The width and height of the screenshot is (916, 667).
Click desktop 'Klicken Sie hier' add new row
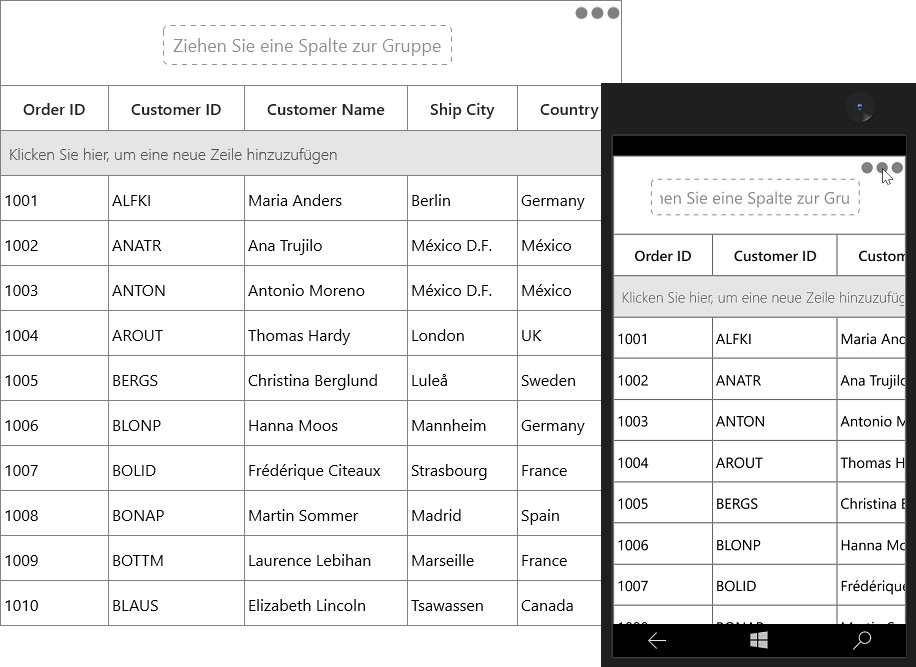(x=301, y=154)
